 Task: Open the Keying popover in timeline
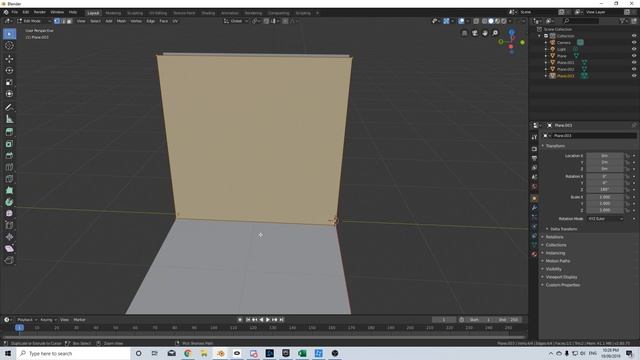tap(48, 320)
